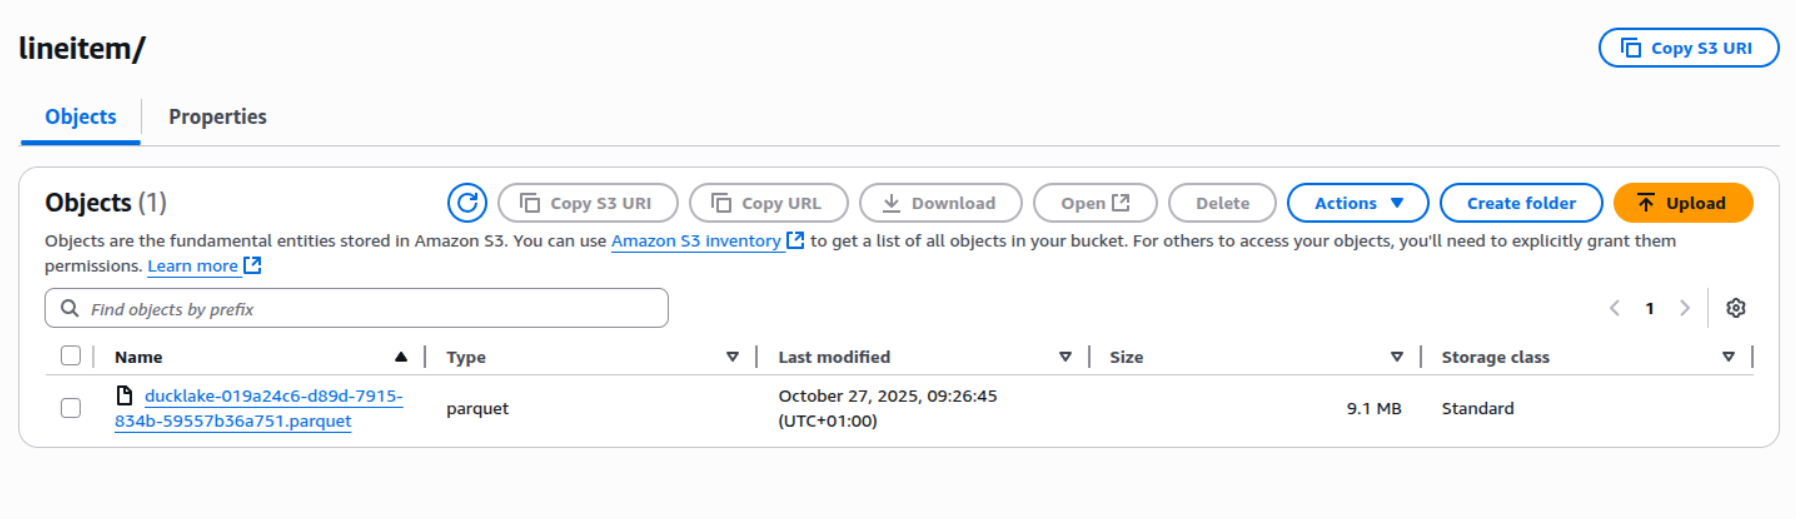Select the ducklake parquet file checkbox
1796x519 pixels.
pyautogui.click(x=71, y=408)
